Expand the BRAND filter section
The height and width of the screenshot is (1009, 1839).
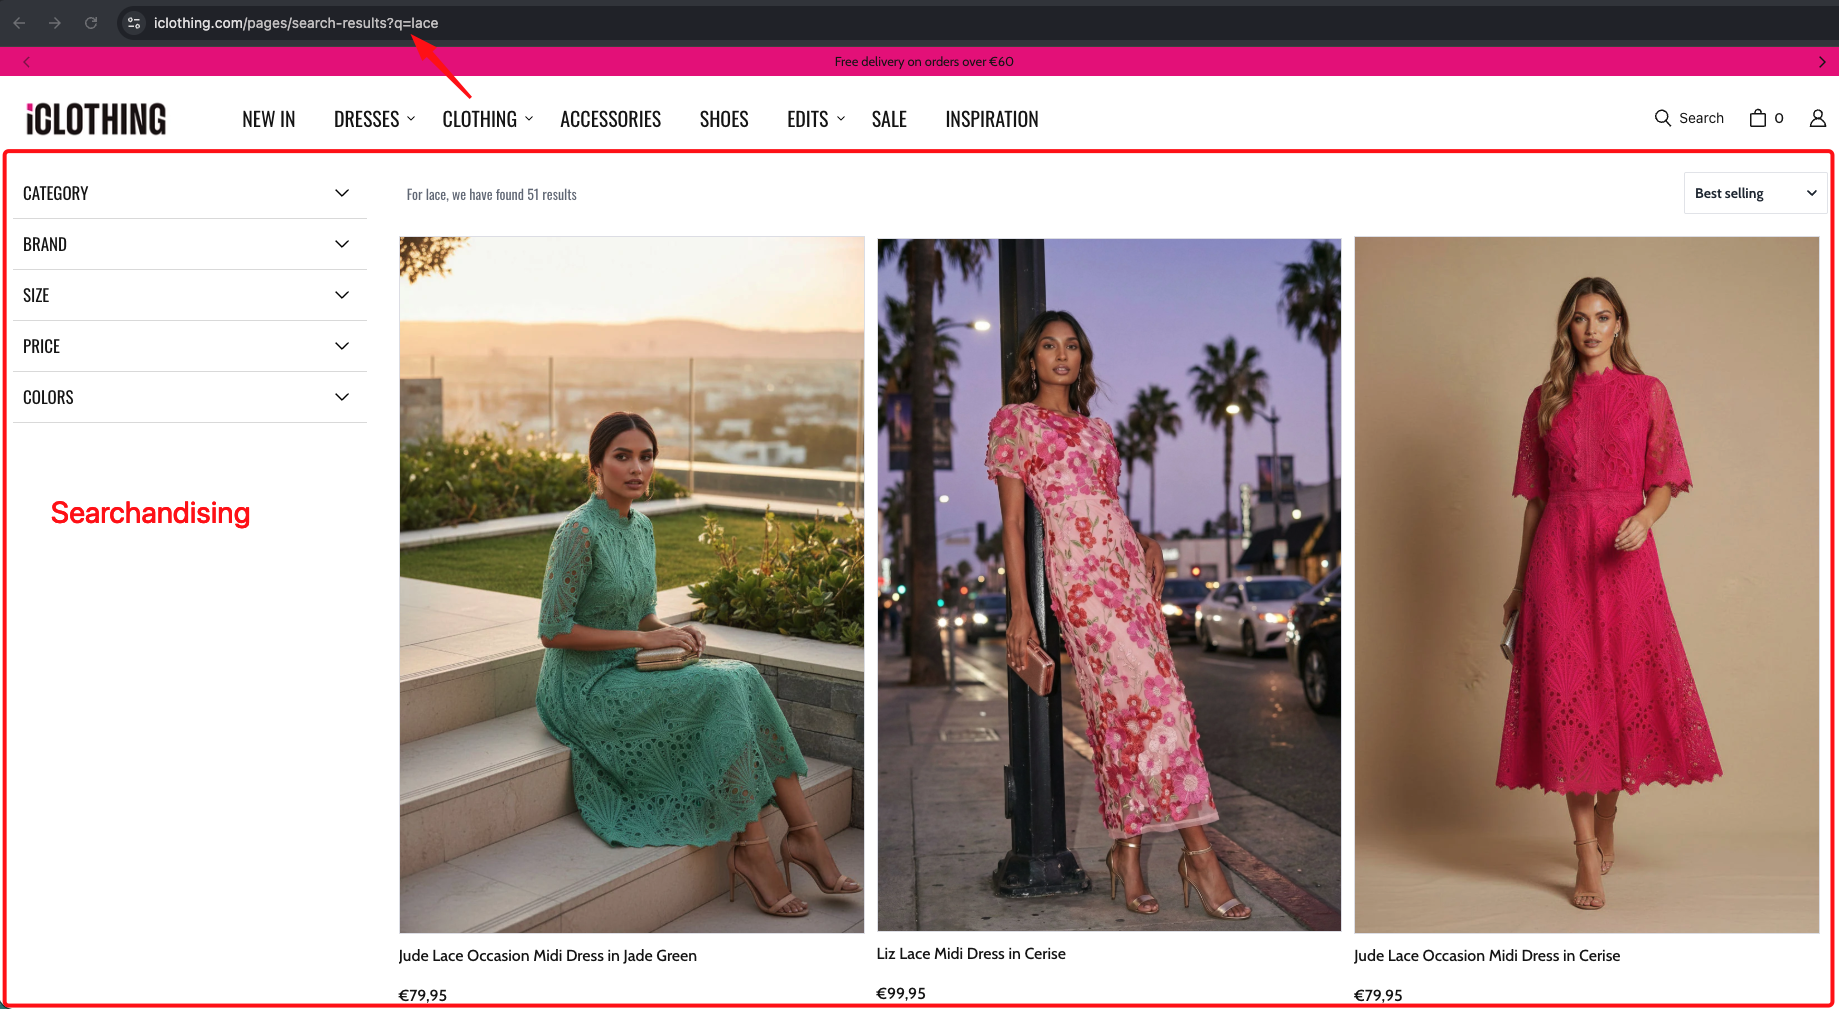point(189,244)
